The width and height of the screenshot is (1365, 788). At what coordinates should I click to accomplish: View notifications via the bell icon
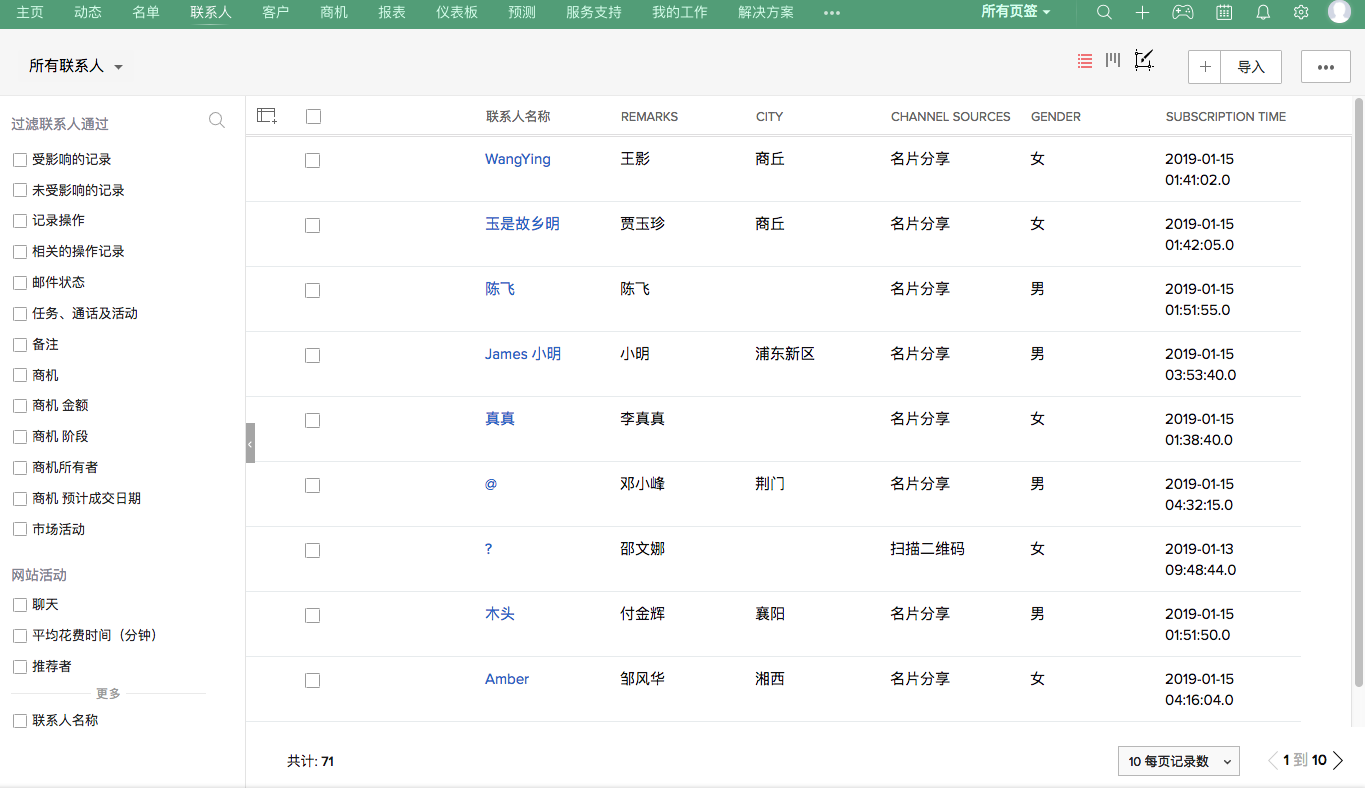tap(1262, 13)
